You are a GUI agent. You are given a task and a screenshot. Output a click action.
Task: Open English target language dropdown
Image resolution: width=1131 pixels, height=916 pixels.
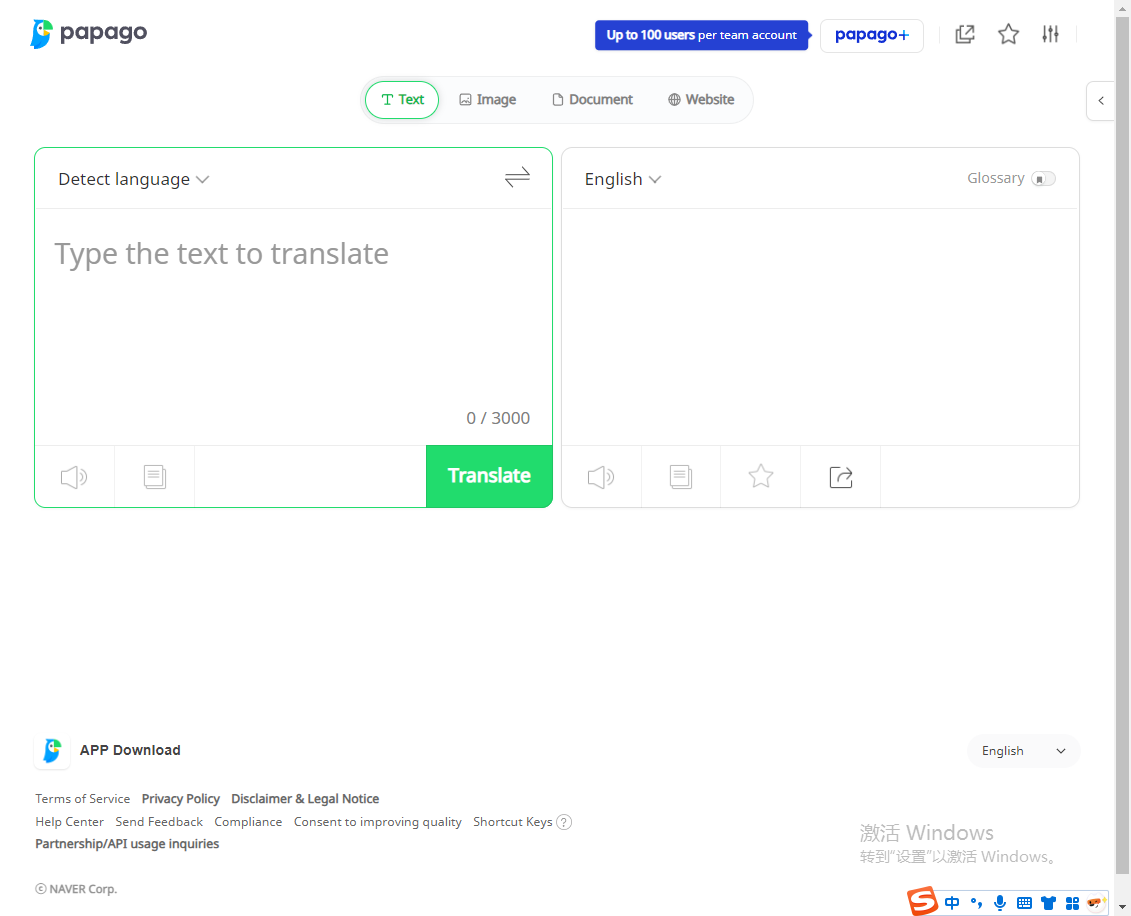click(622, 179)
